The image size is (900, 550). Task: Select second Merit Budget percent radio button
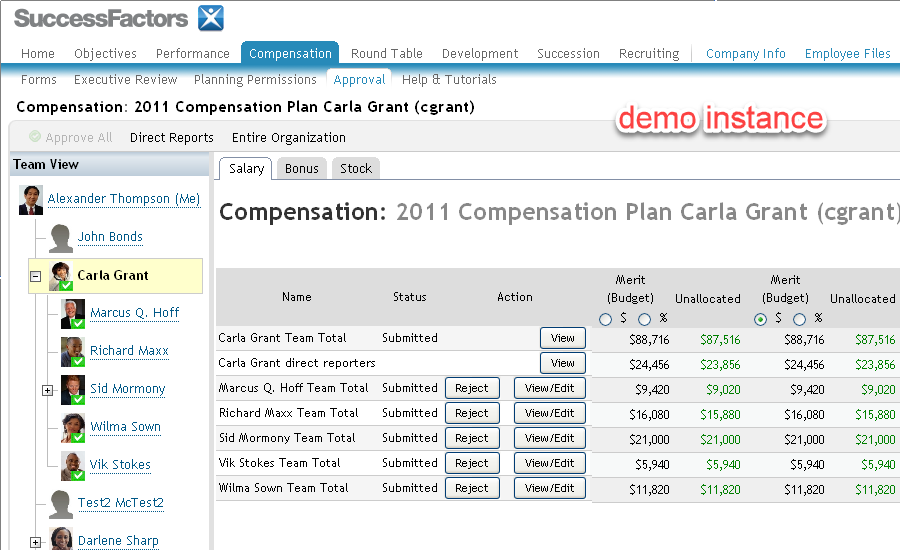pos(800,319)
